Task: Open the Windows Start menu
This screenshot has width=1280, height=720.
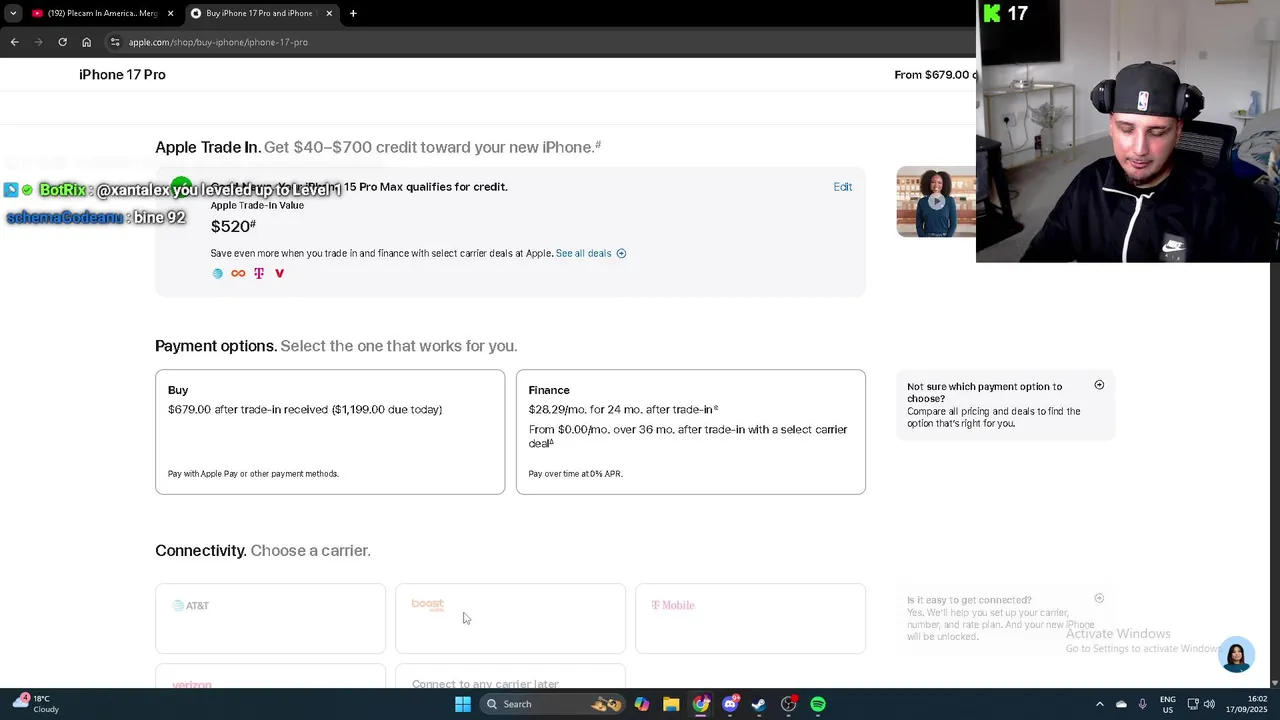Action: [463, 704]
